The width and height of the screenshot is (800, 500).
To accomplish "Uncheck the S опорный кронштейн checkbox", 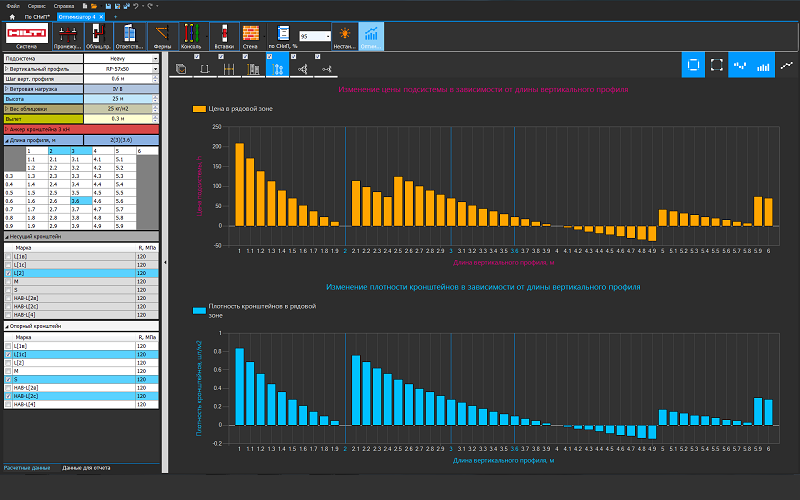I will [8, 380].
